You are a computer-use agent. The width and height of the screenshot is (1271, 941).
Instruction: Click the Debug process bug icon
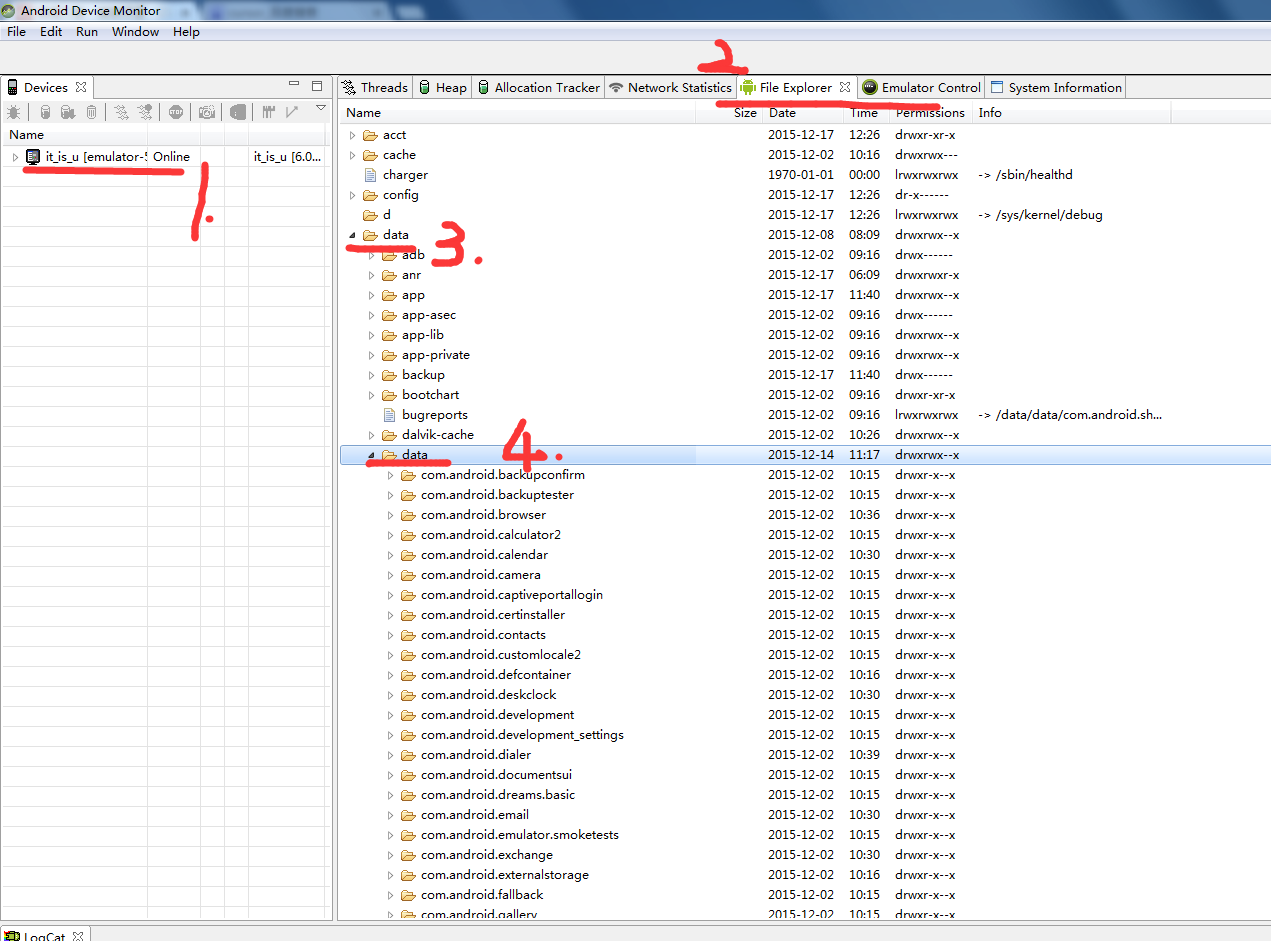tap(14, 112)
